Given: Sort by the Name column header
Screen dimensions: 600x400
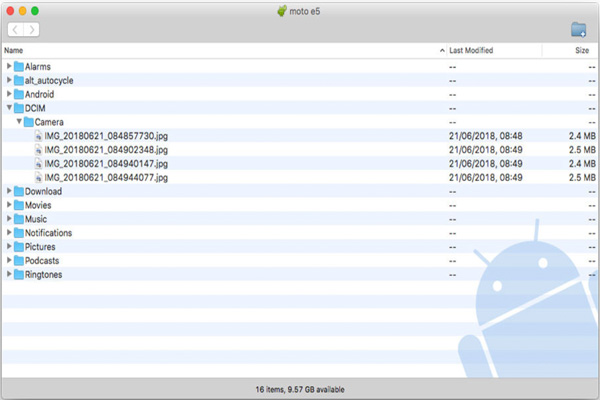Looking at the screenshot, I should click(x=14, y=51).
